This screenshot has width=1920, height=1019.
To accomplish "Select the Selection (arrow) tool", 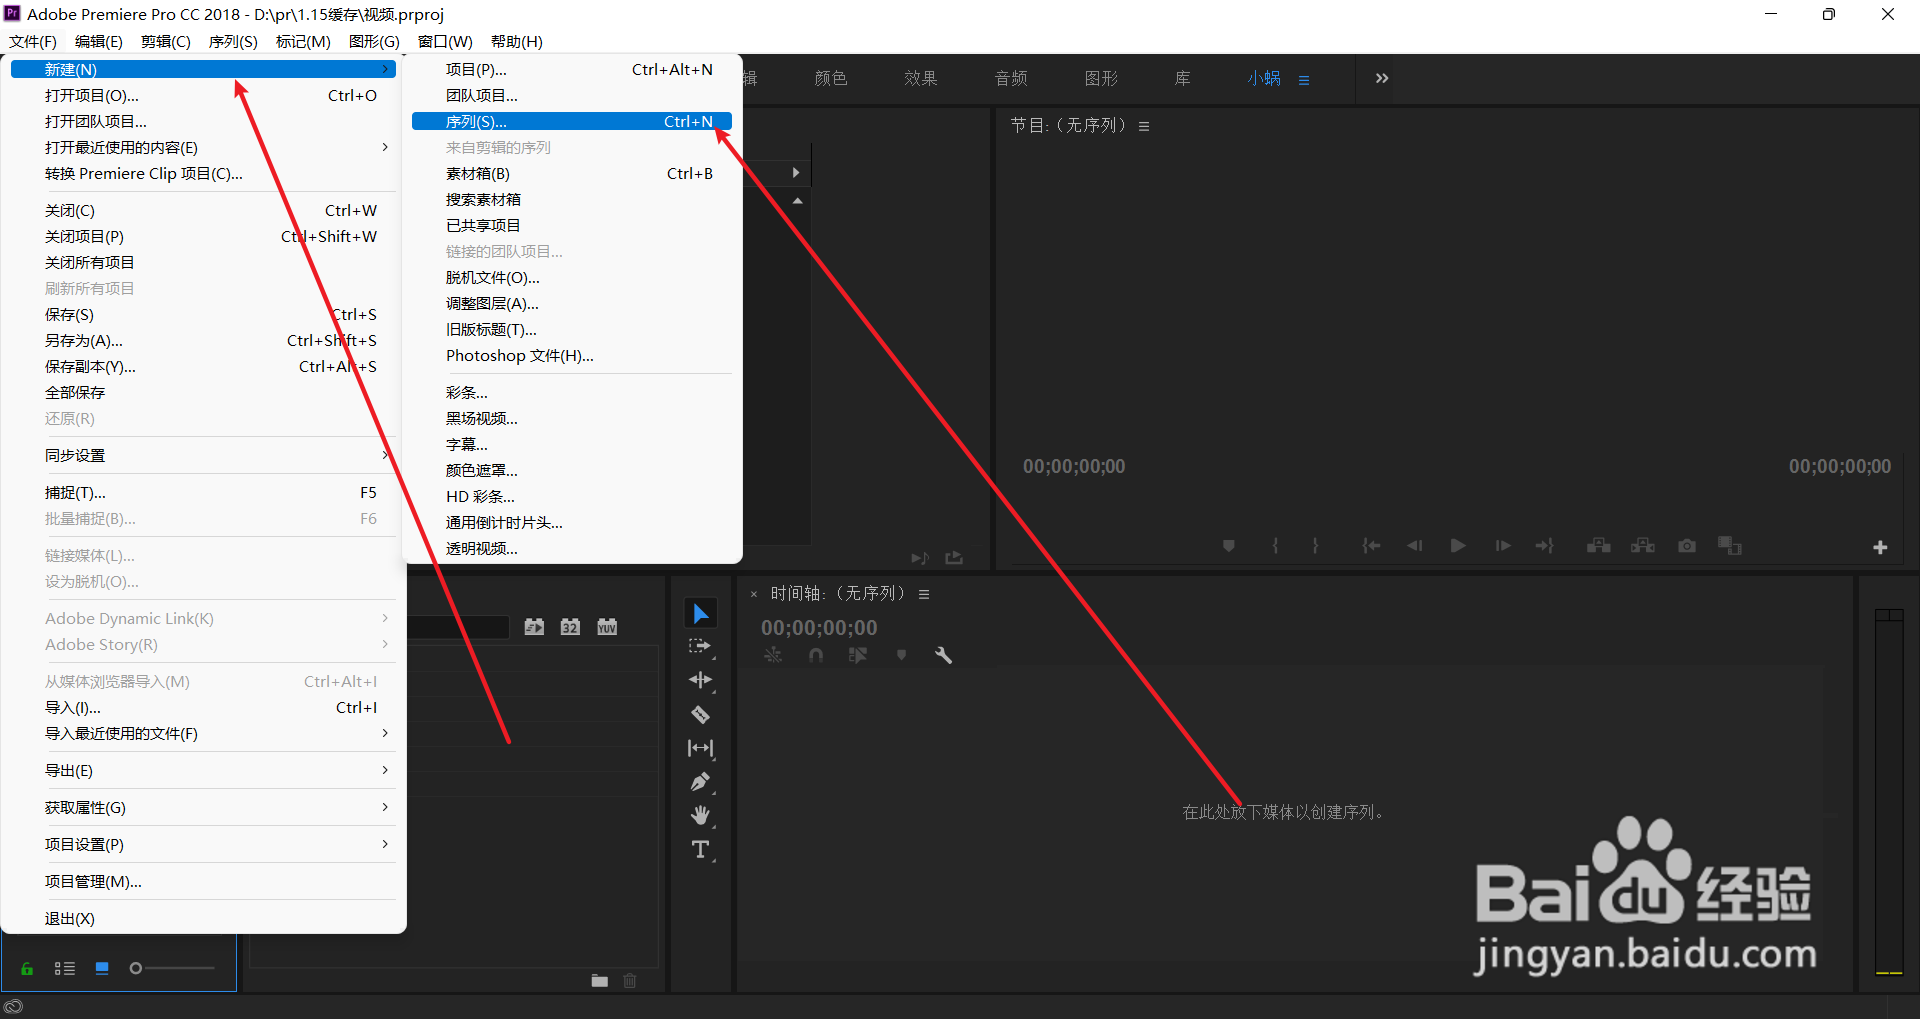I will click(701, 613).
